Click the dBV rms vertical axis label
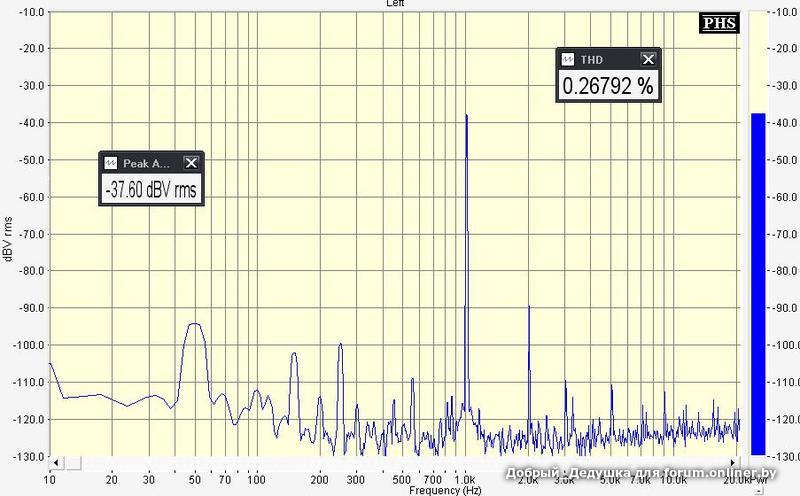Image resolution: width=800 pixels, height=496 pixels. click(x=8, y=239)
